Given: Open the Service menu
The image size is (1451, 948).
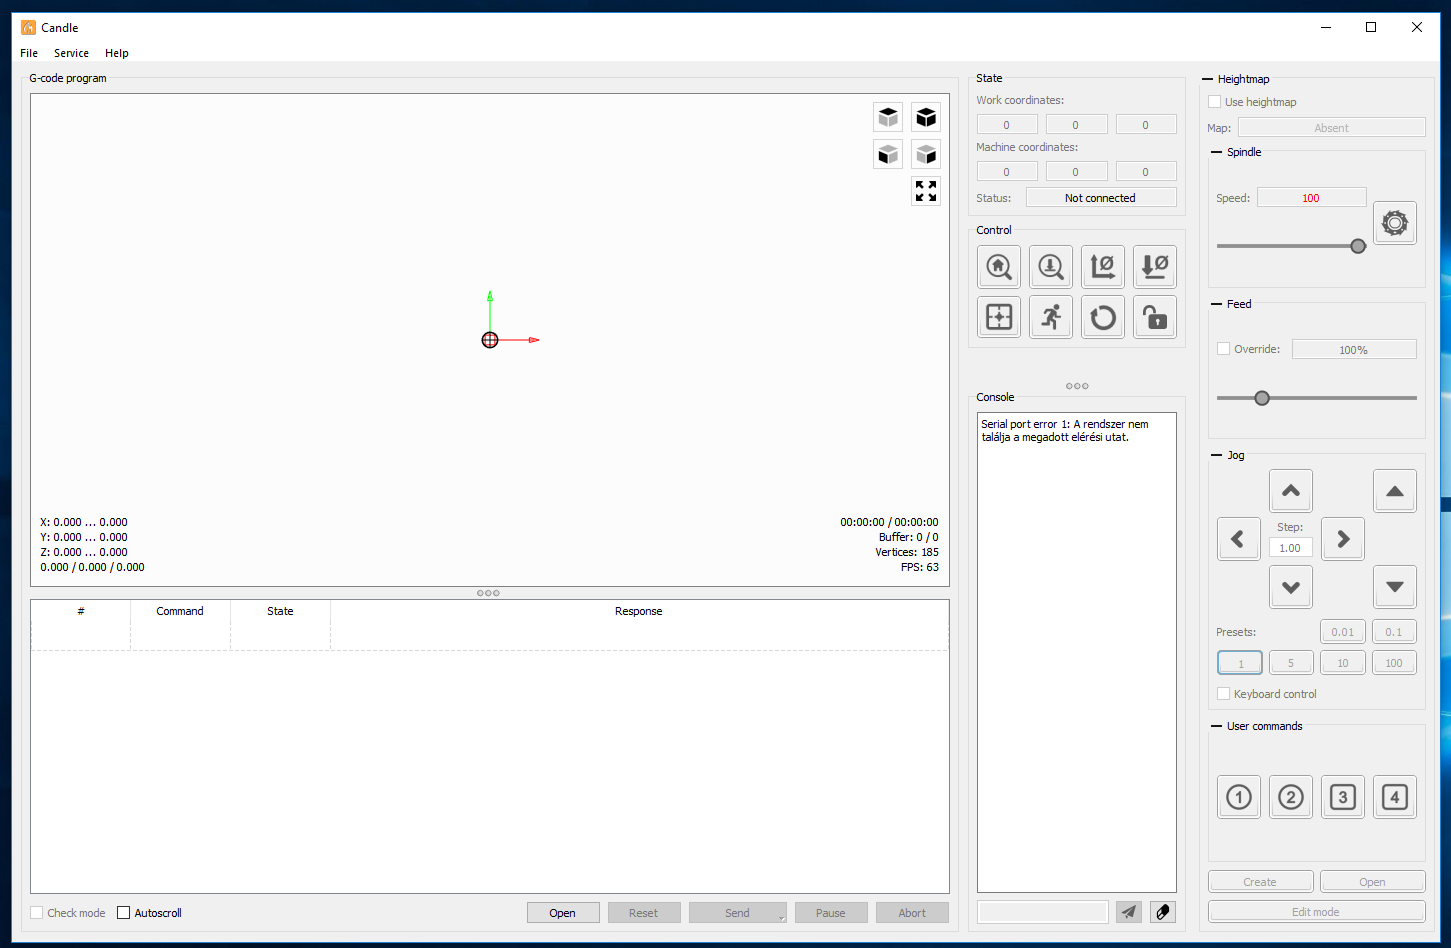Looking at the screenshot, I should [71, 53].
